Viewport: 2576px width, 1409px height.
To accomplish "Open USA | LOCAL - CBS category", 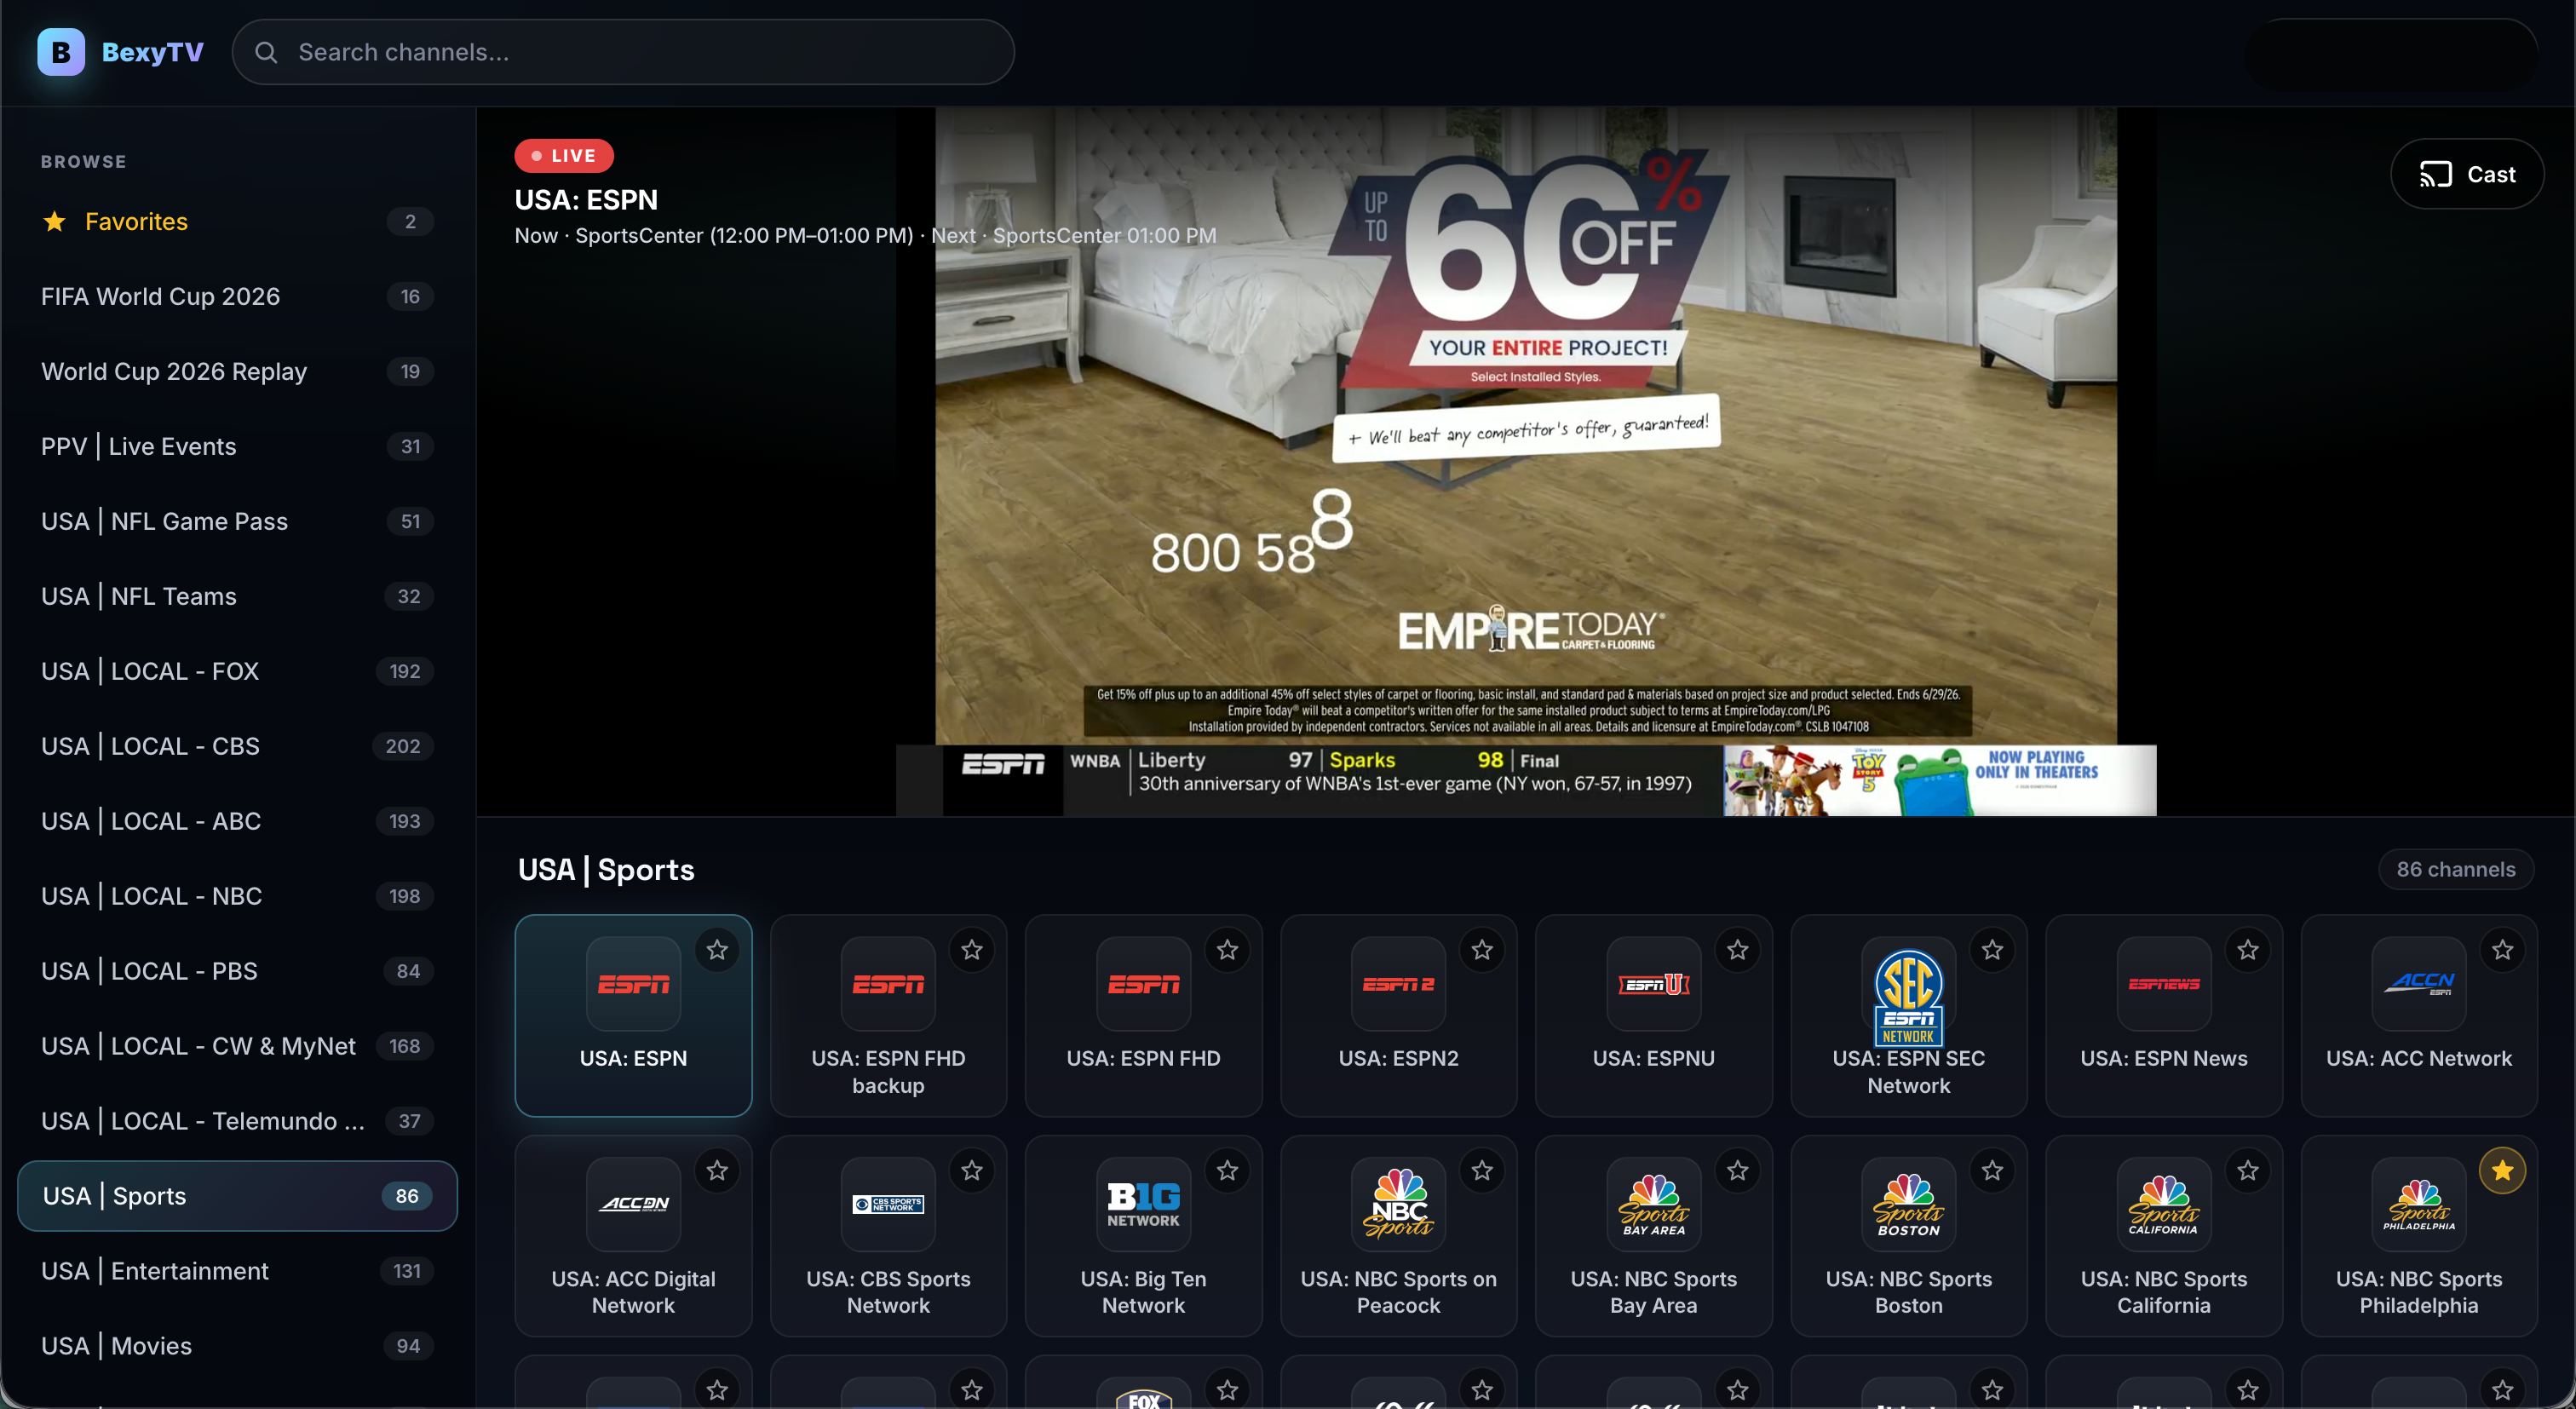I will [237, 746].
